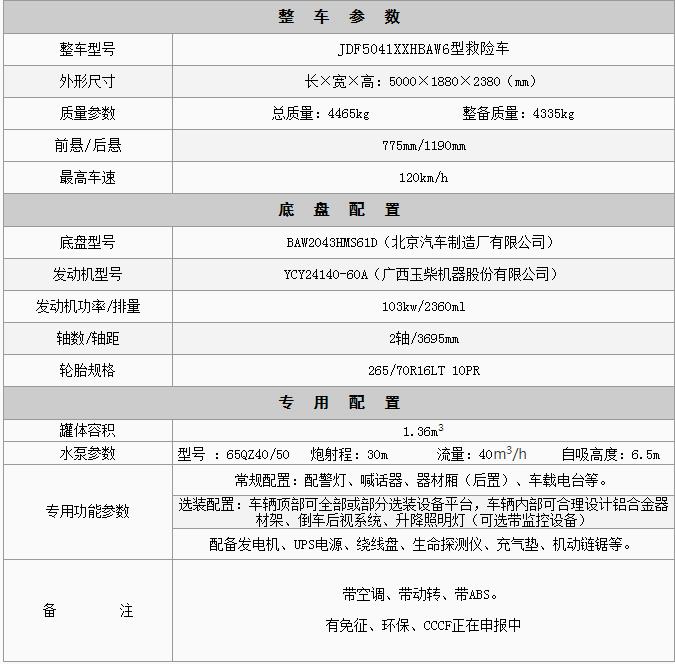675x664 pixels.
Task: Select the BAW2043HMS61D chassis model cell
Action: pos(423,242)
